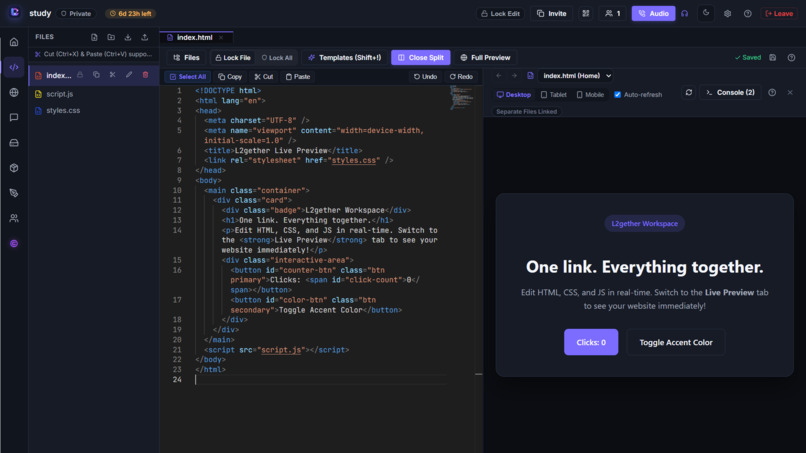This screenshot has height=453, width=806.
Task: Click the purple round icon at sidebar bottom
Action: click(x=14, y=244)
